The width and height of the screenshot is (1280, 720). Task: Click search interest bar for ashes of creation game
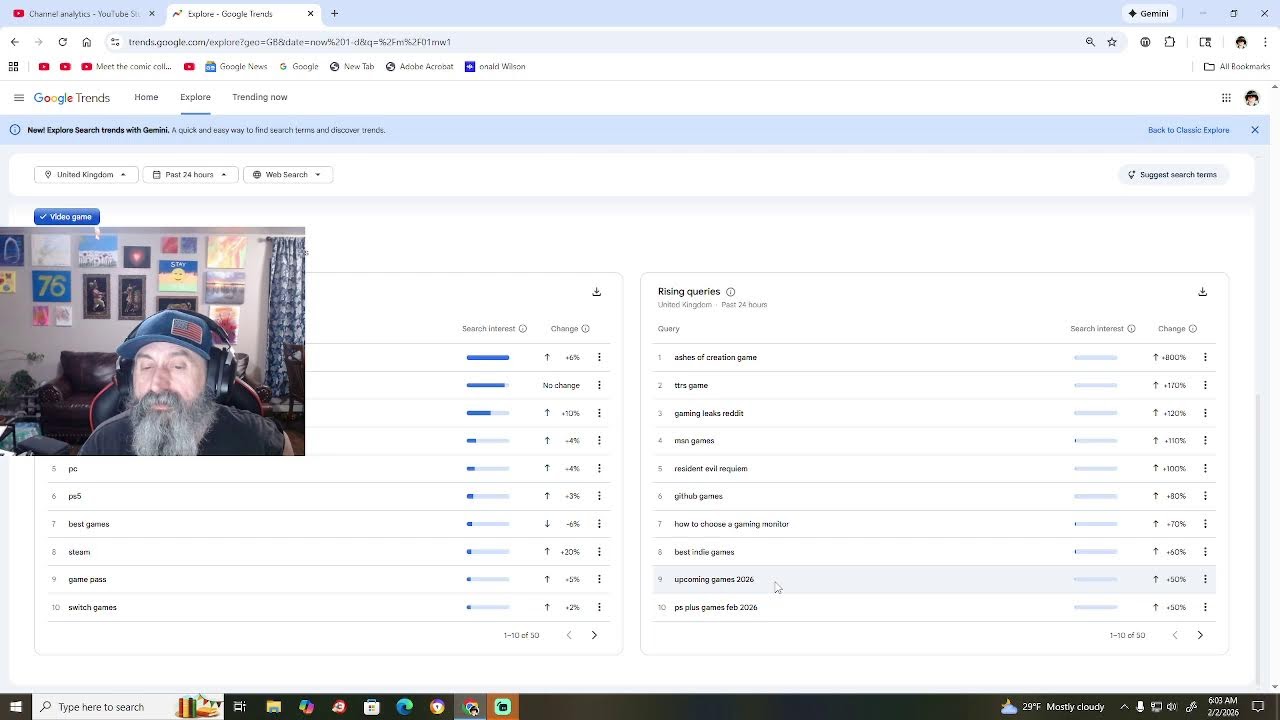pos(1095,357)
